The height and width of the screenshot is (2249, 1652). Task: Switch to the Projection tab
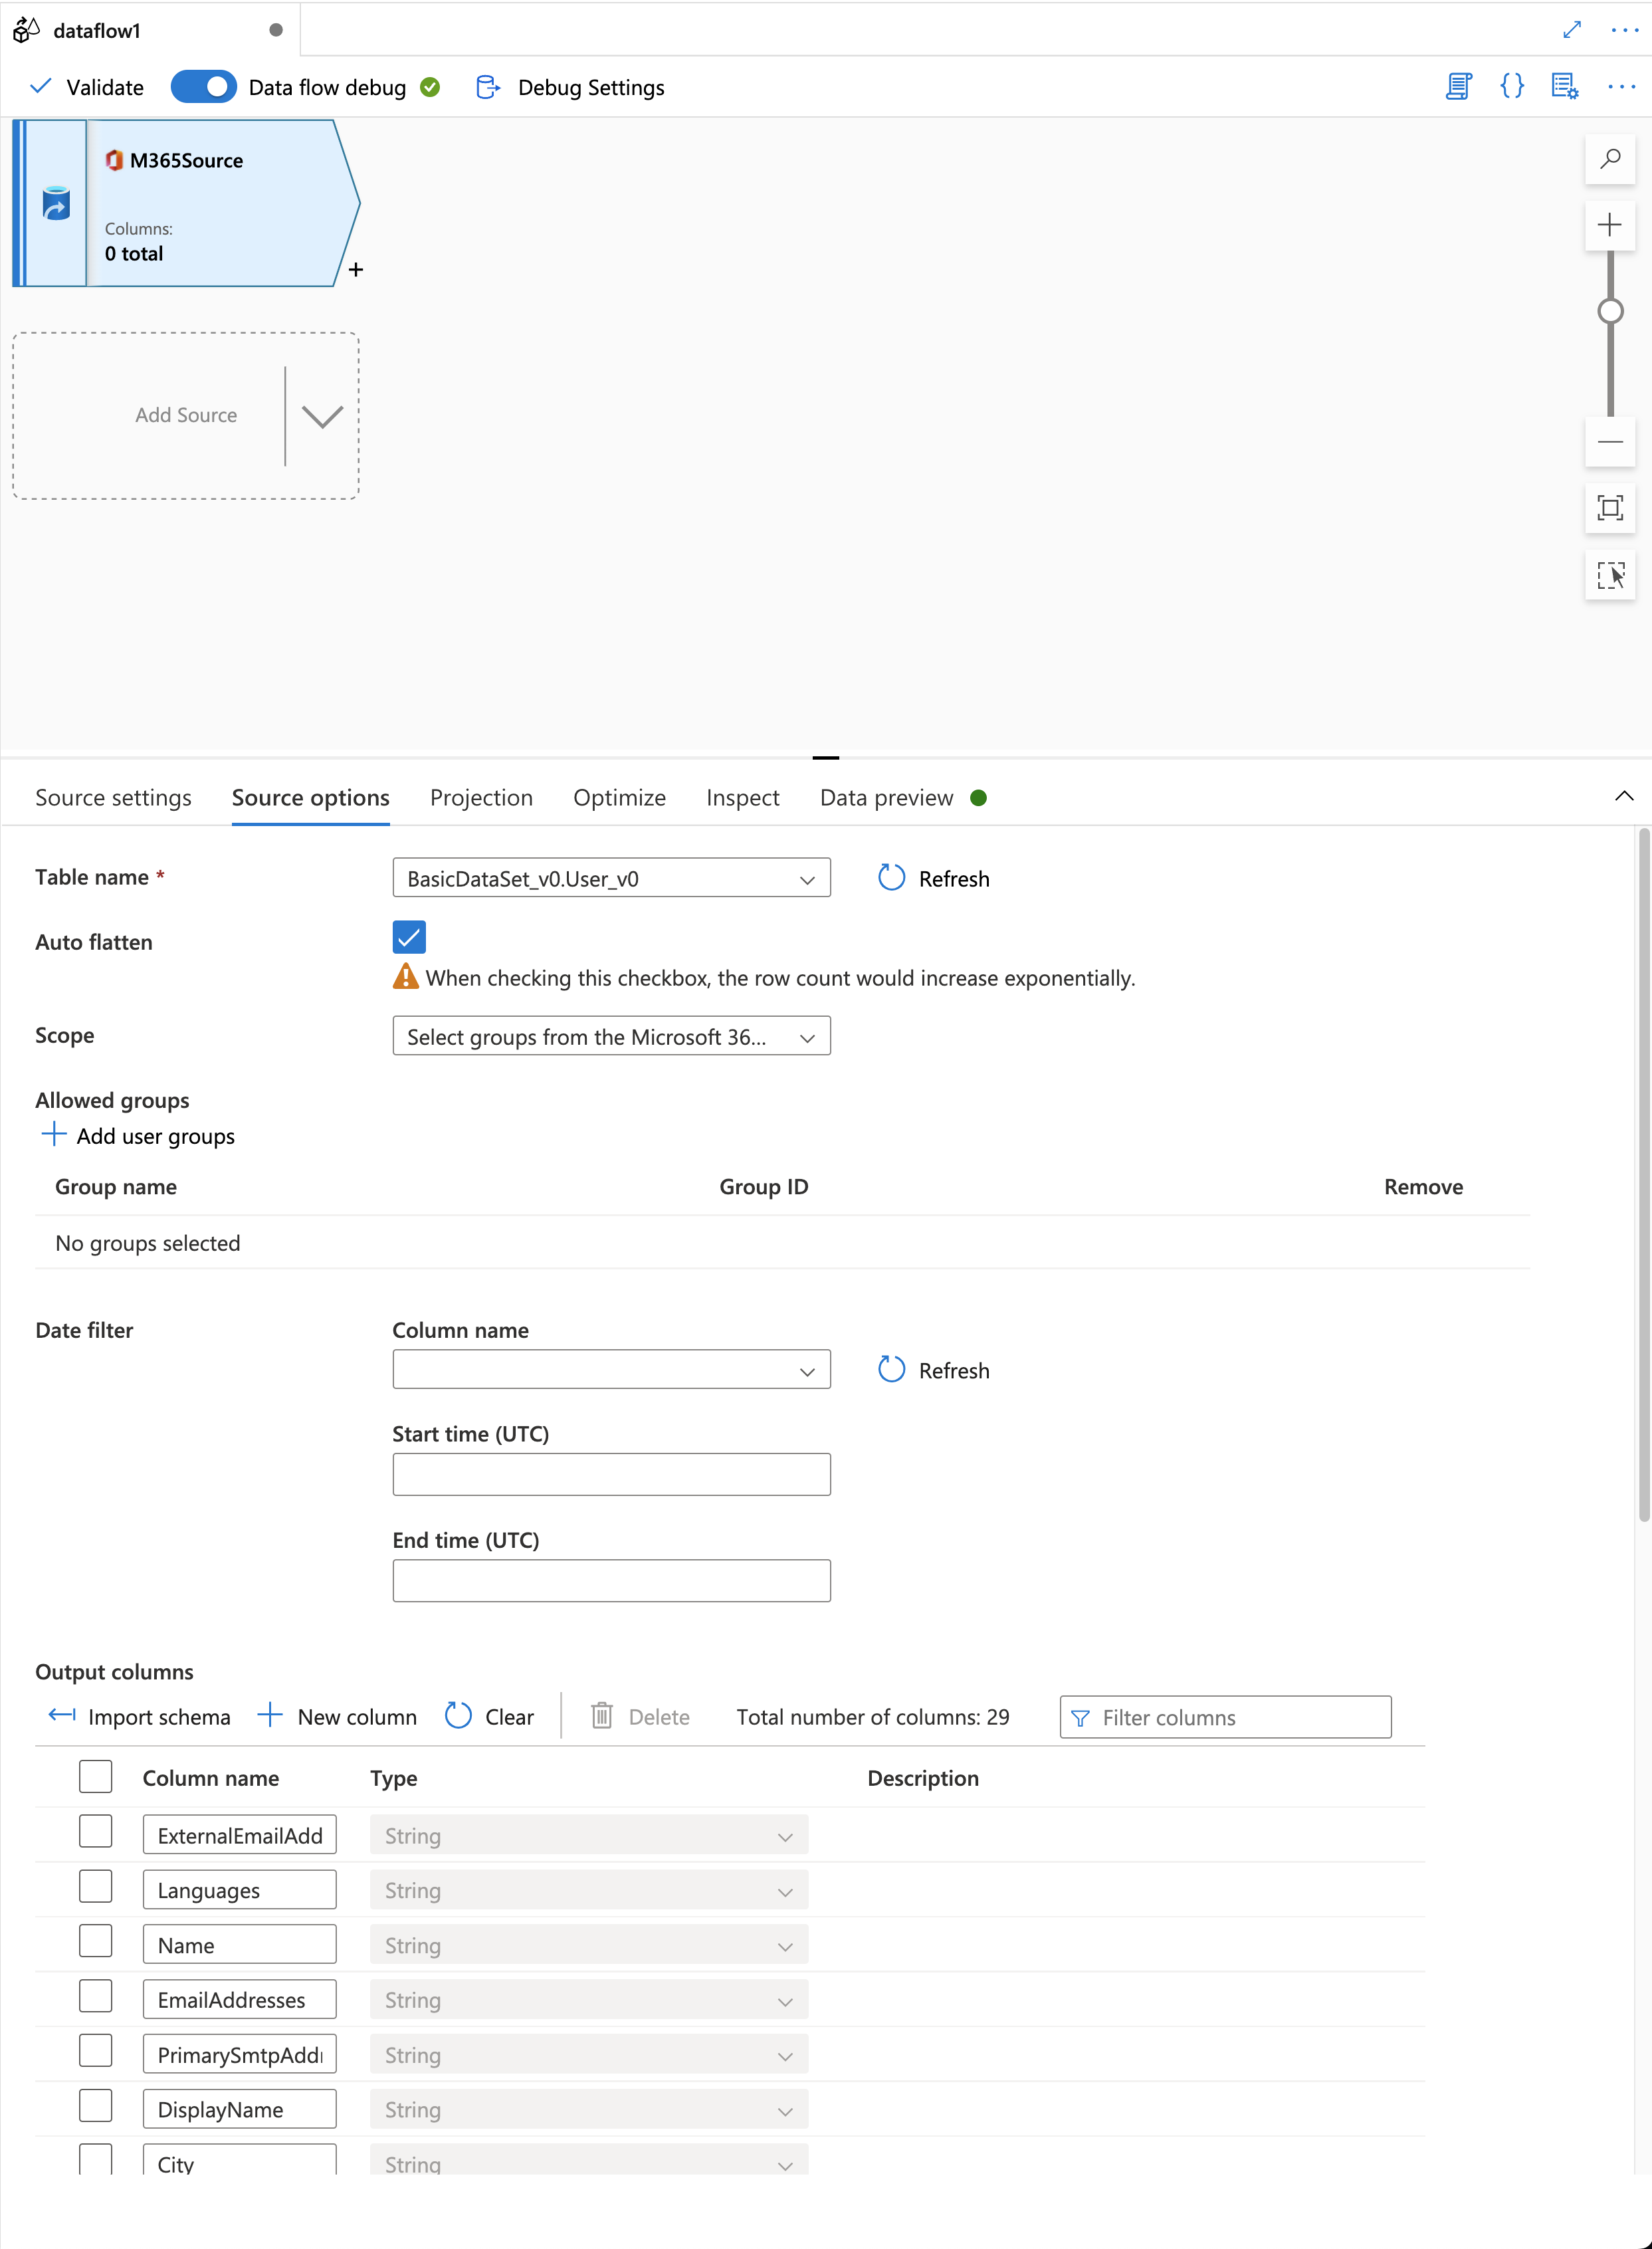coord(482,798)
